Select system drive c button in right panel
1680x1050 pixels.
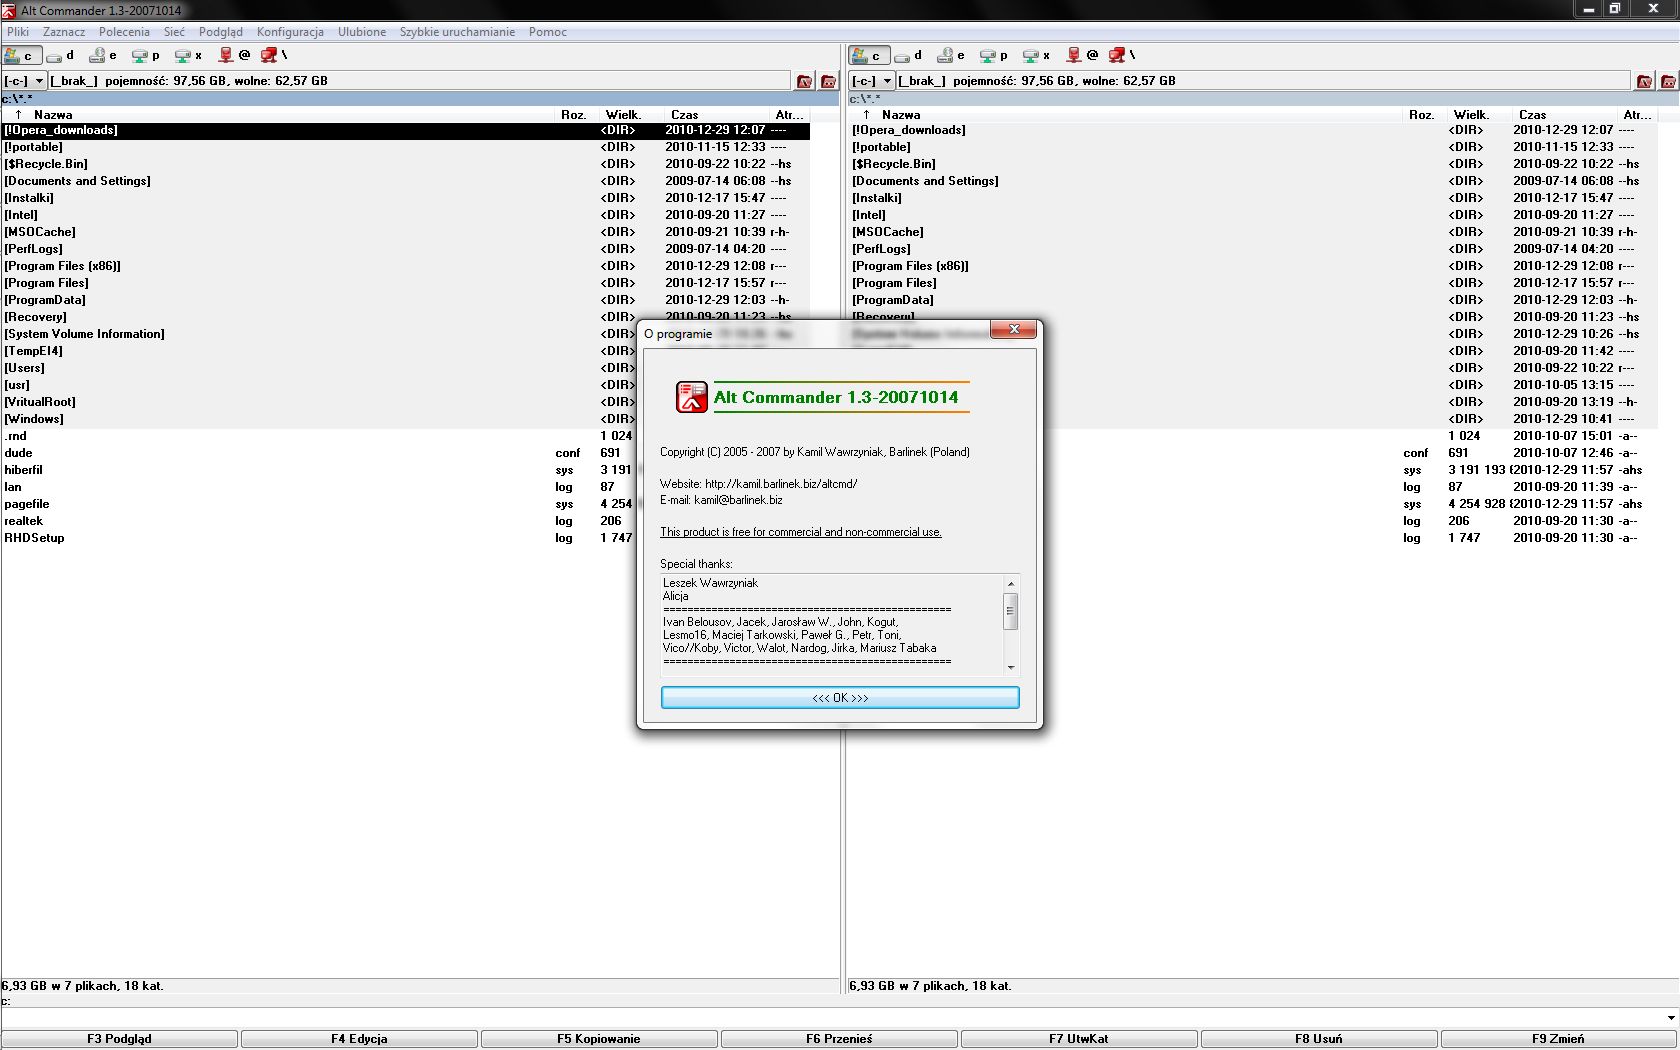click(868, 56)
